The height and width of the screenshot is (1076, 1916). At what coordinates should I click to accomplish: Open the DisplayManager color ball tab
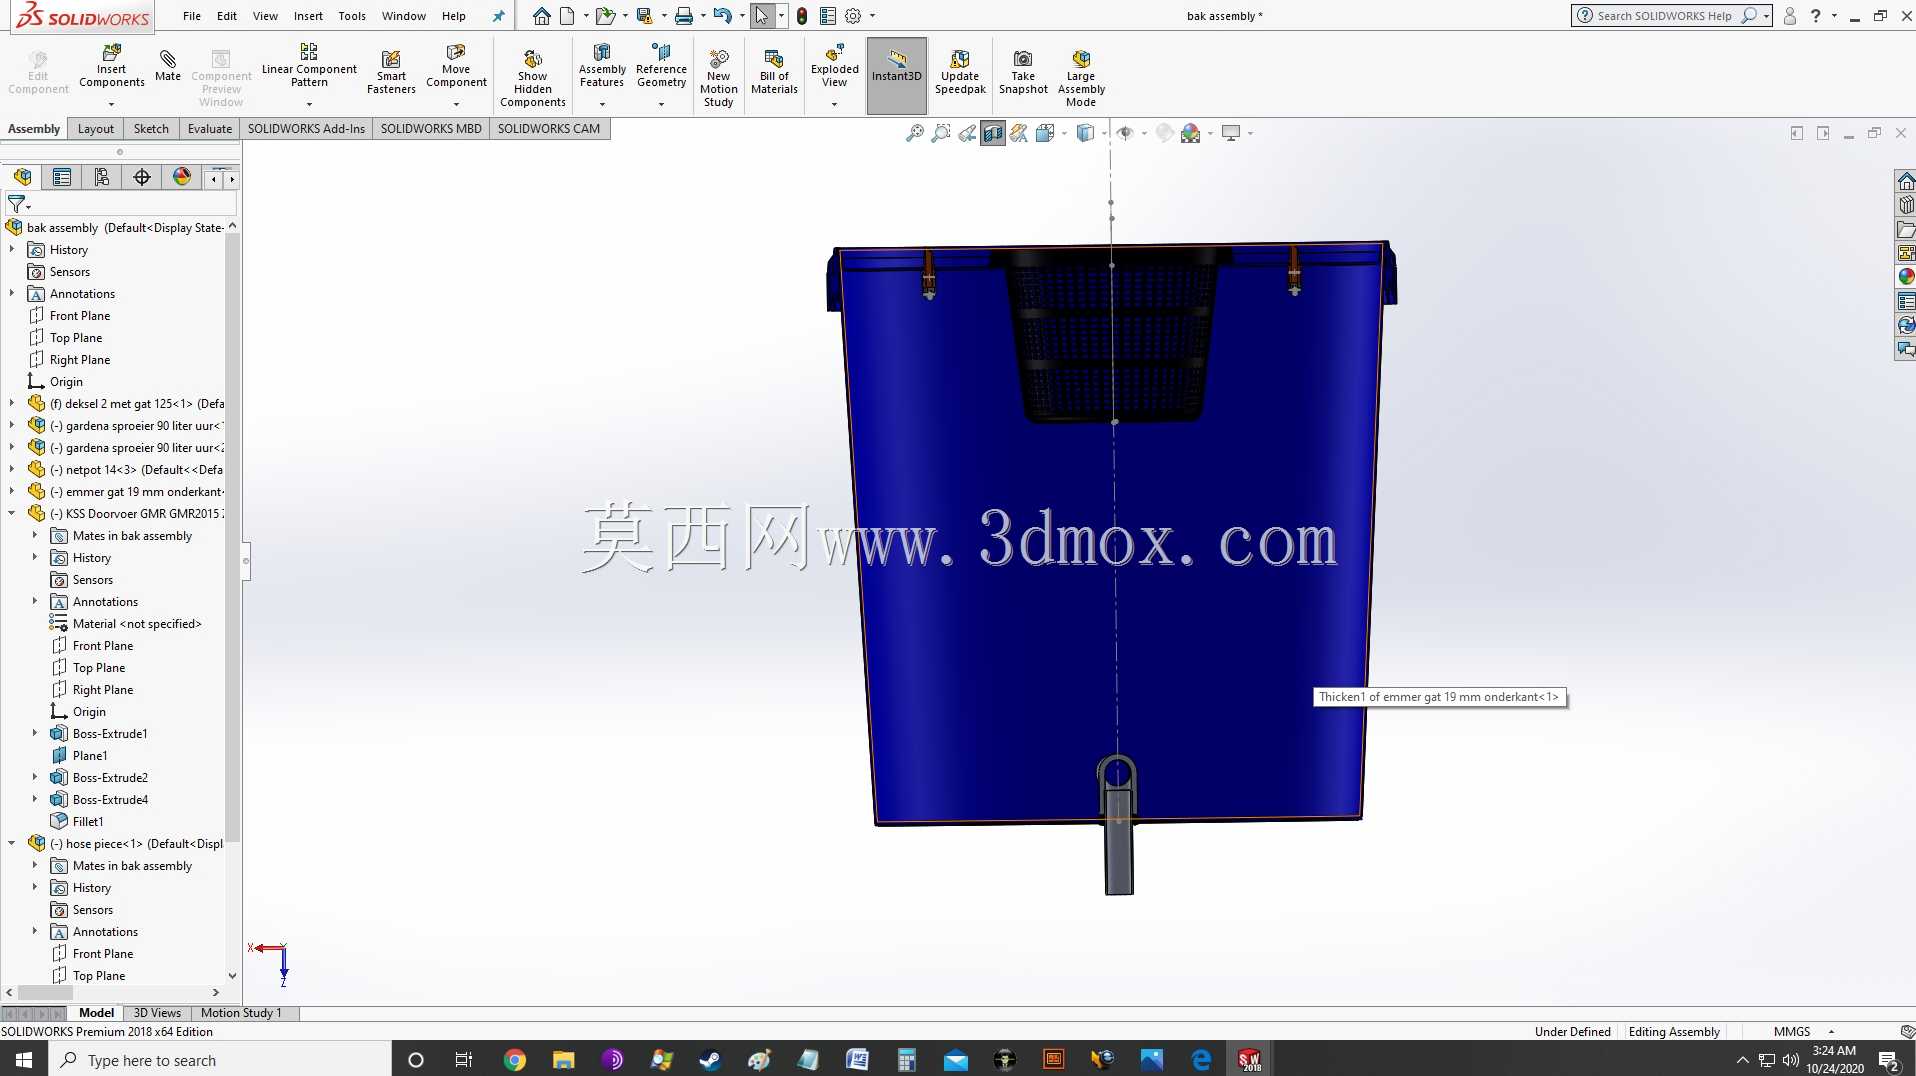(x=182, y=178)
